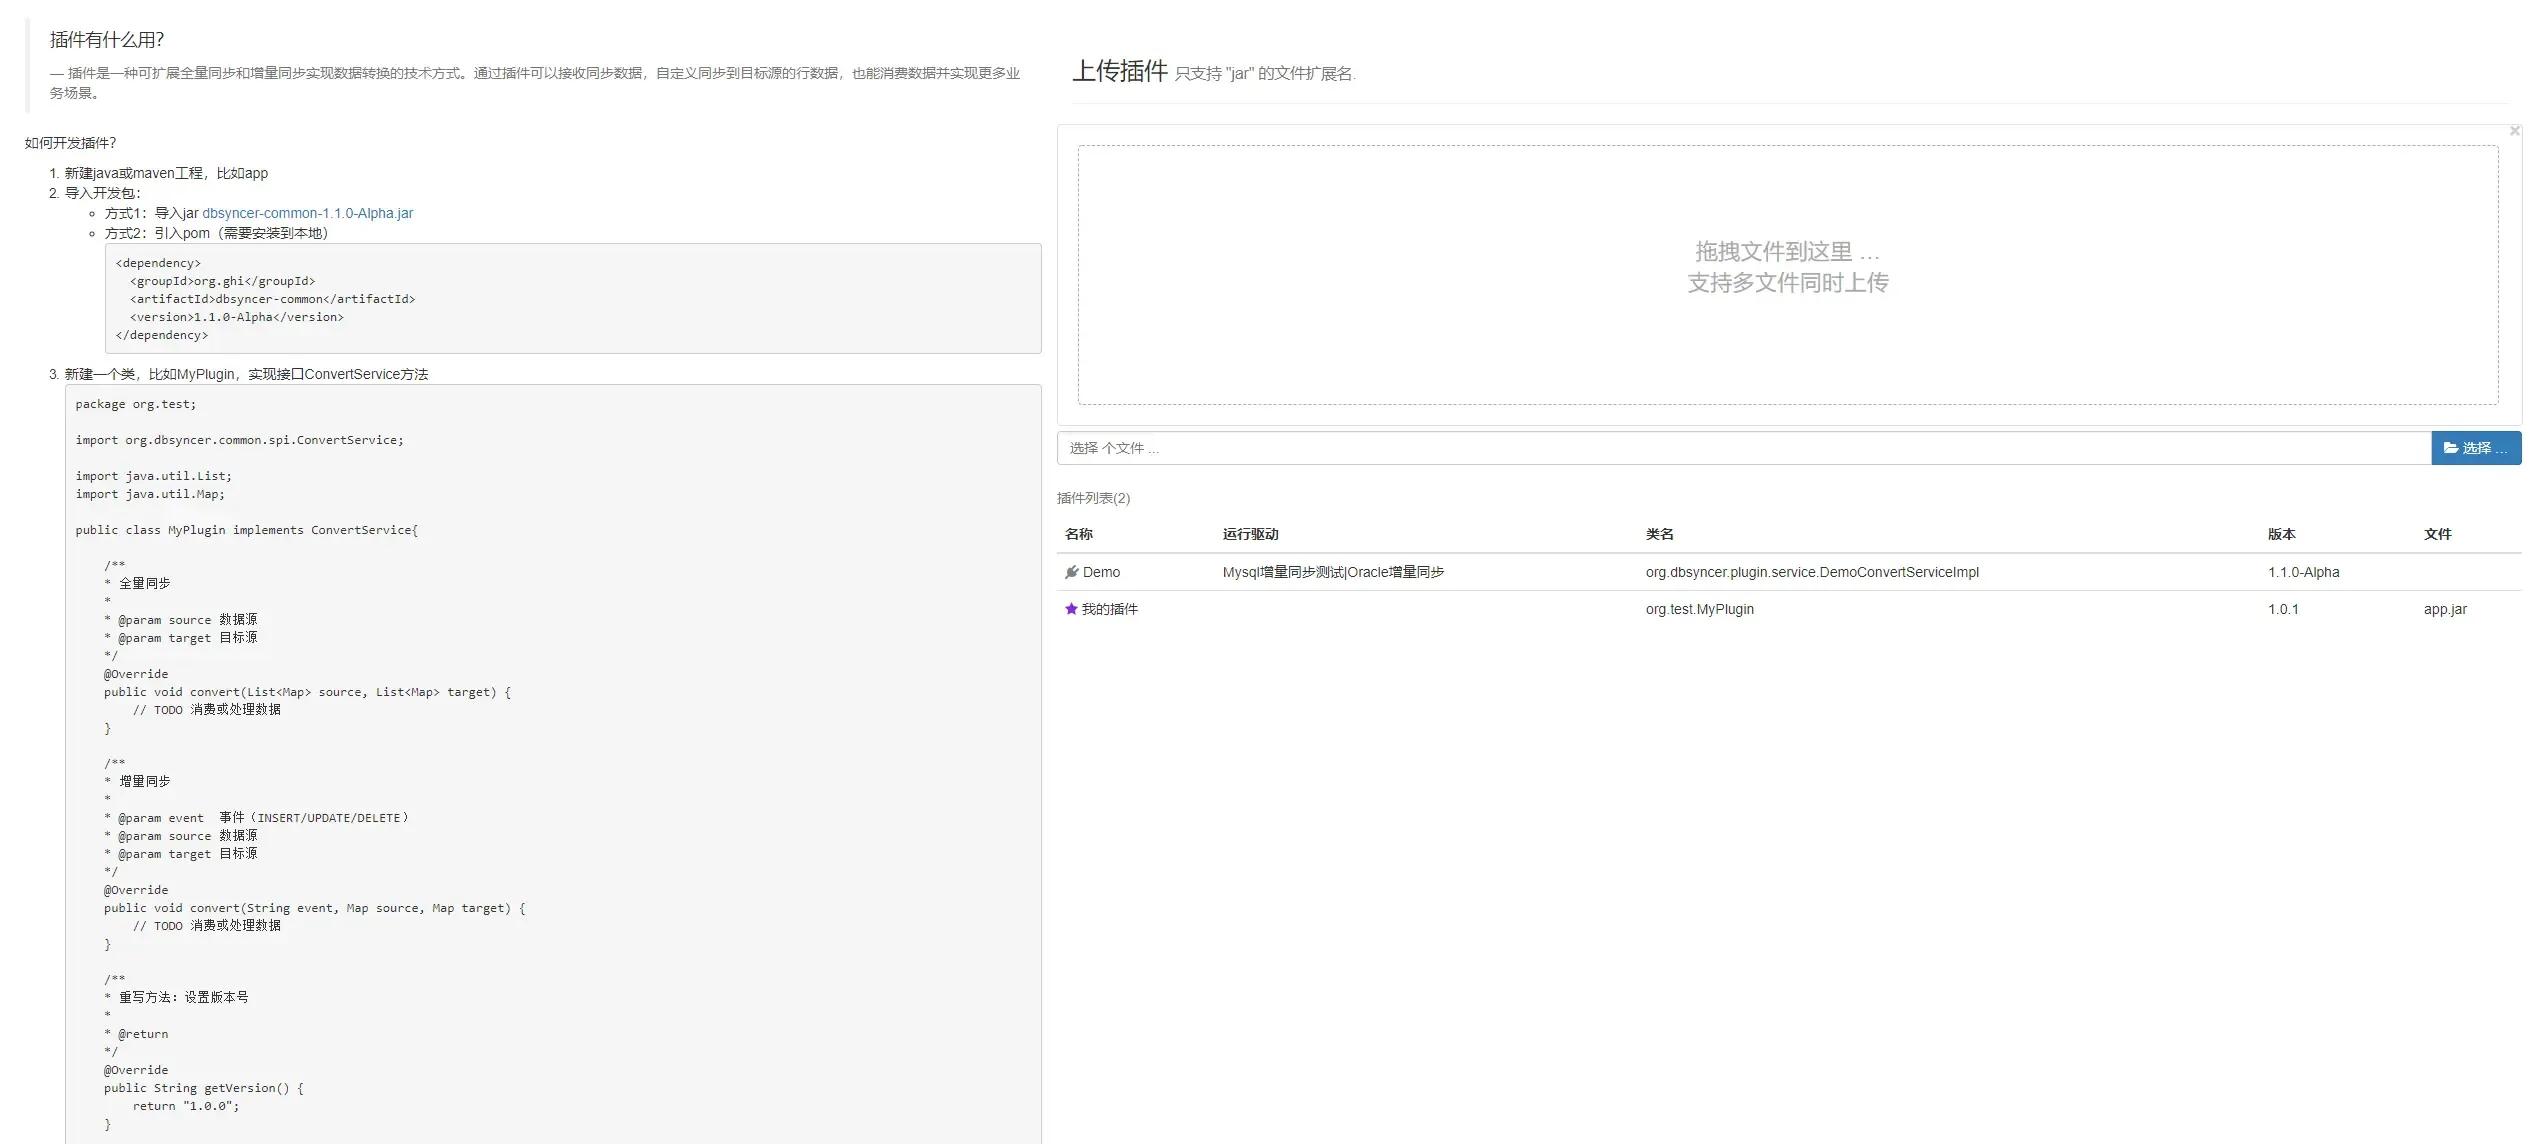Viewport: 2536px width, 1144px height.
Task: Click the drag-and-drop file upload zone
Action: (x=1787, y=275)
